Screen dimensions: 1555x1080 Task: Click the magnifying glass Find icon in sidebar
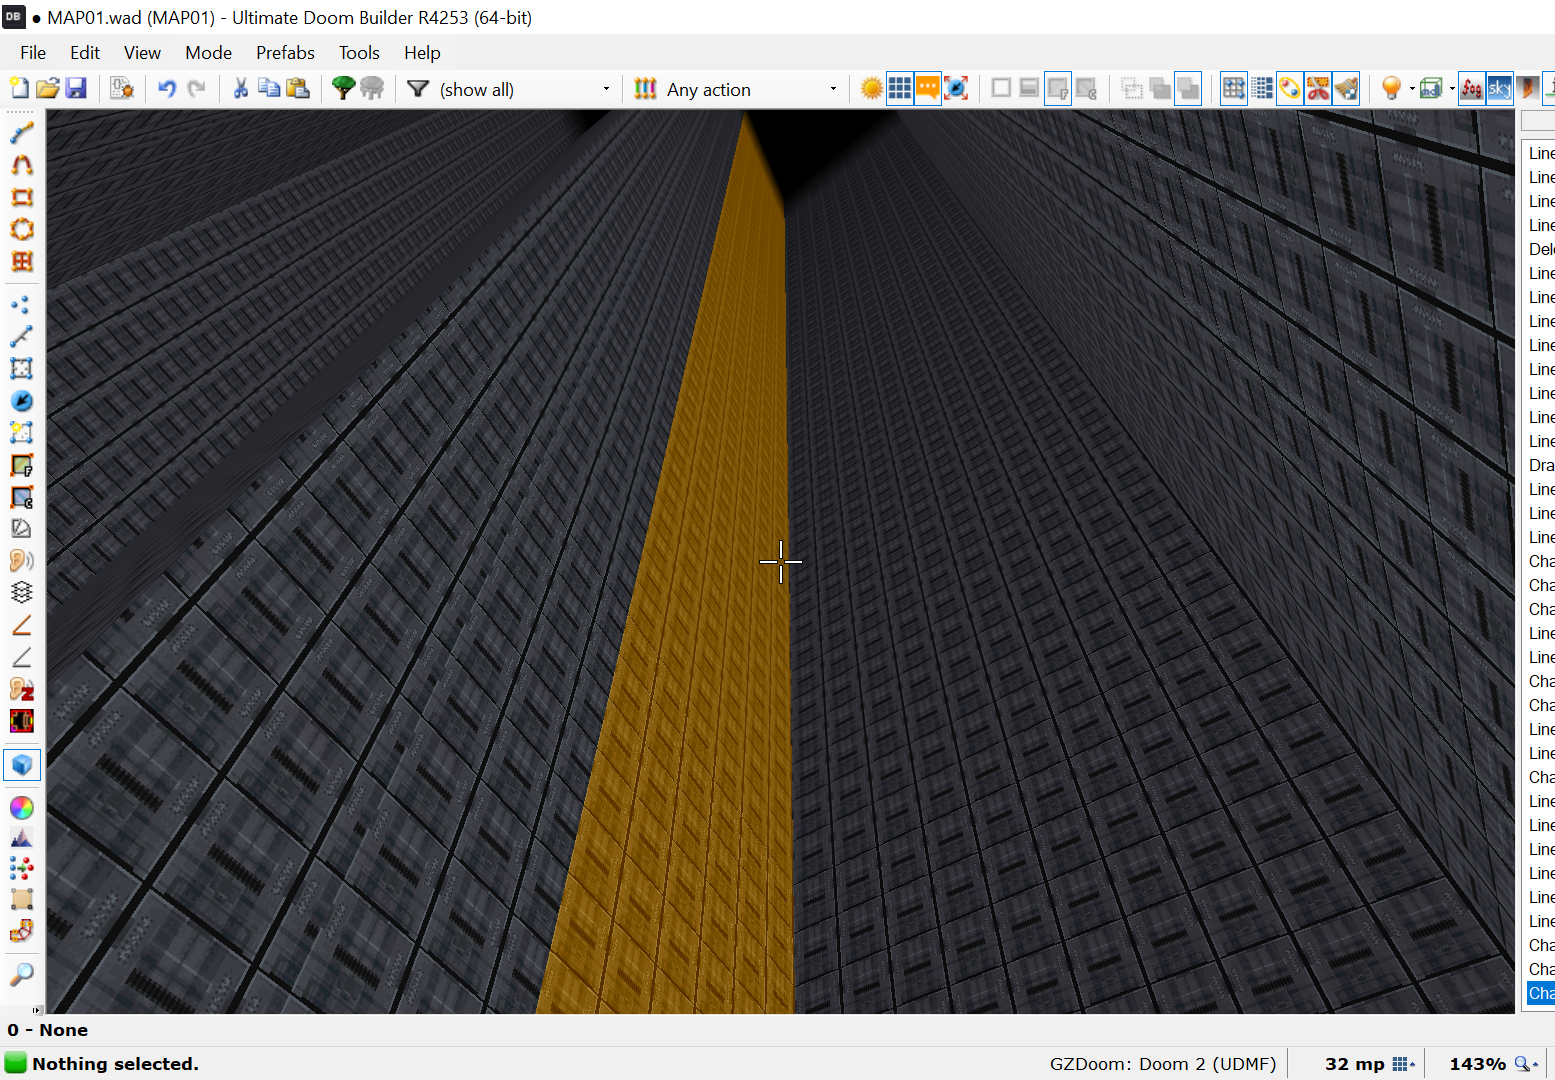21,974
